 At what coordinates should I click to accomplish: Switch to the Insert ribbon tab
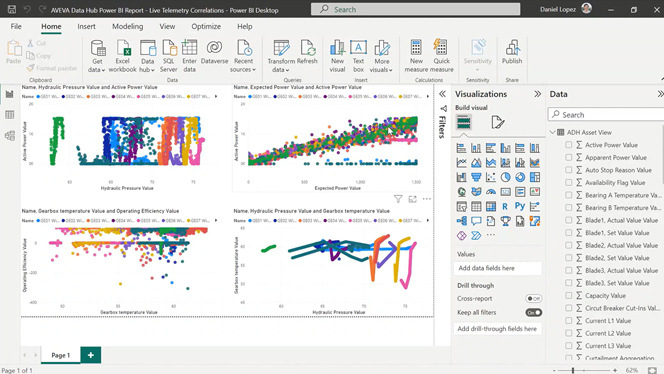coord(86,26)
